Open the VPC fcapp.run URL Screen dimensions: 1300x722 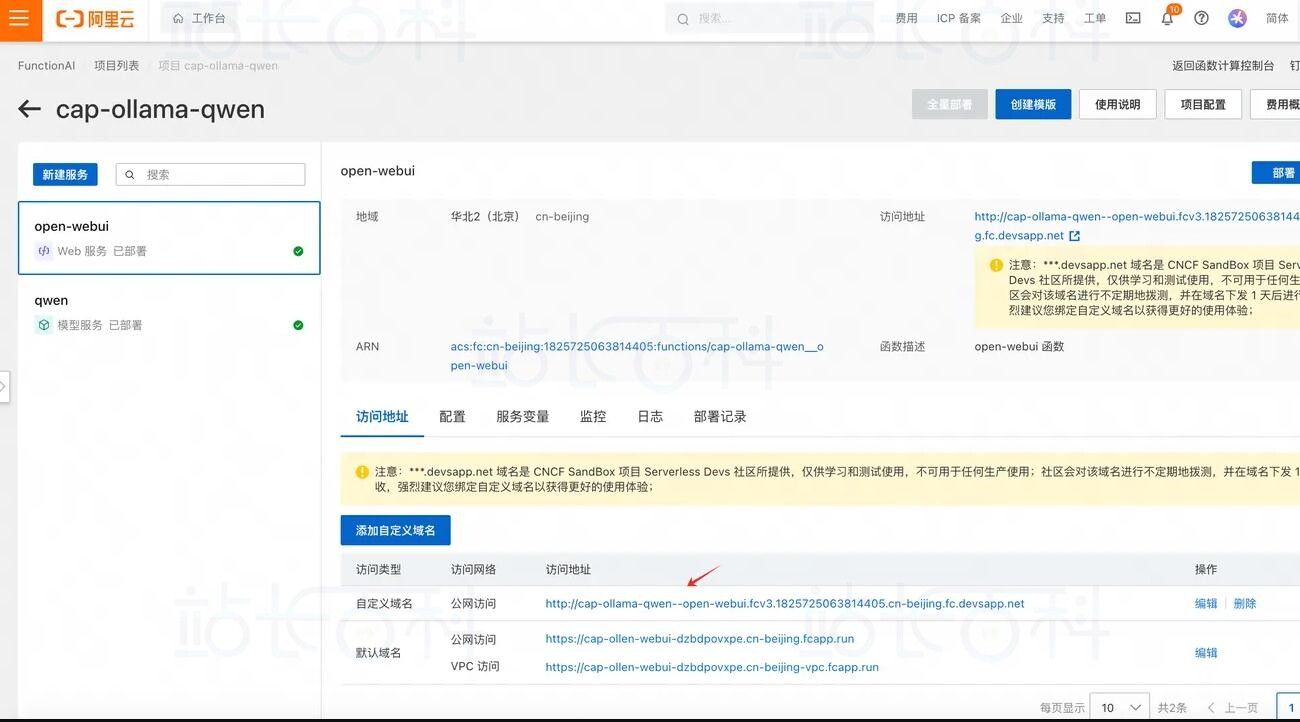[x=712, y=666]
